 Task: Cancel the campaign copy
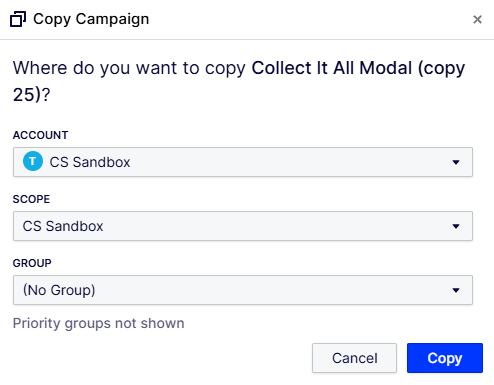[x=354, y=358]
